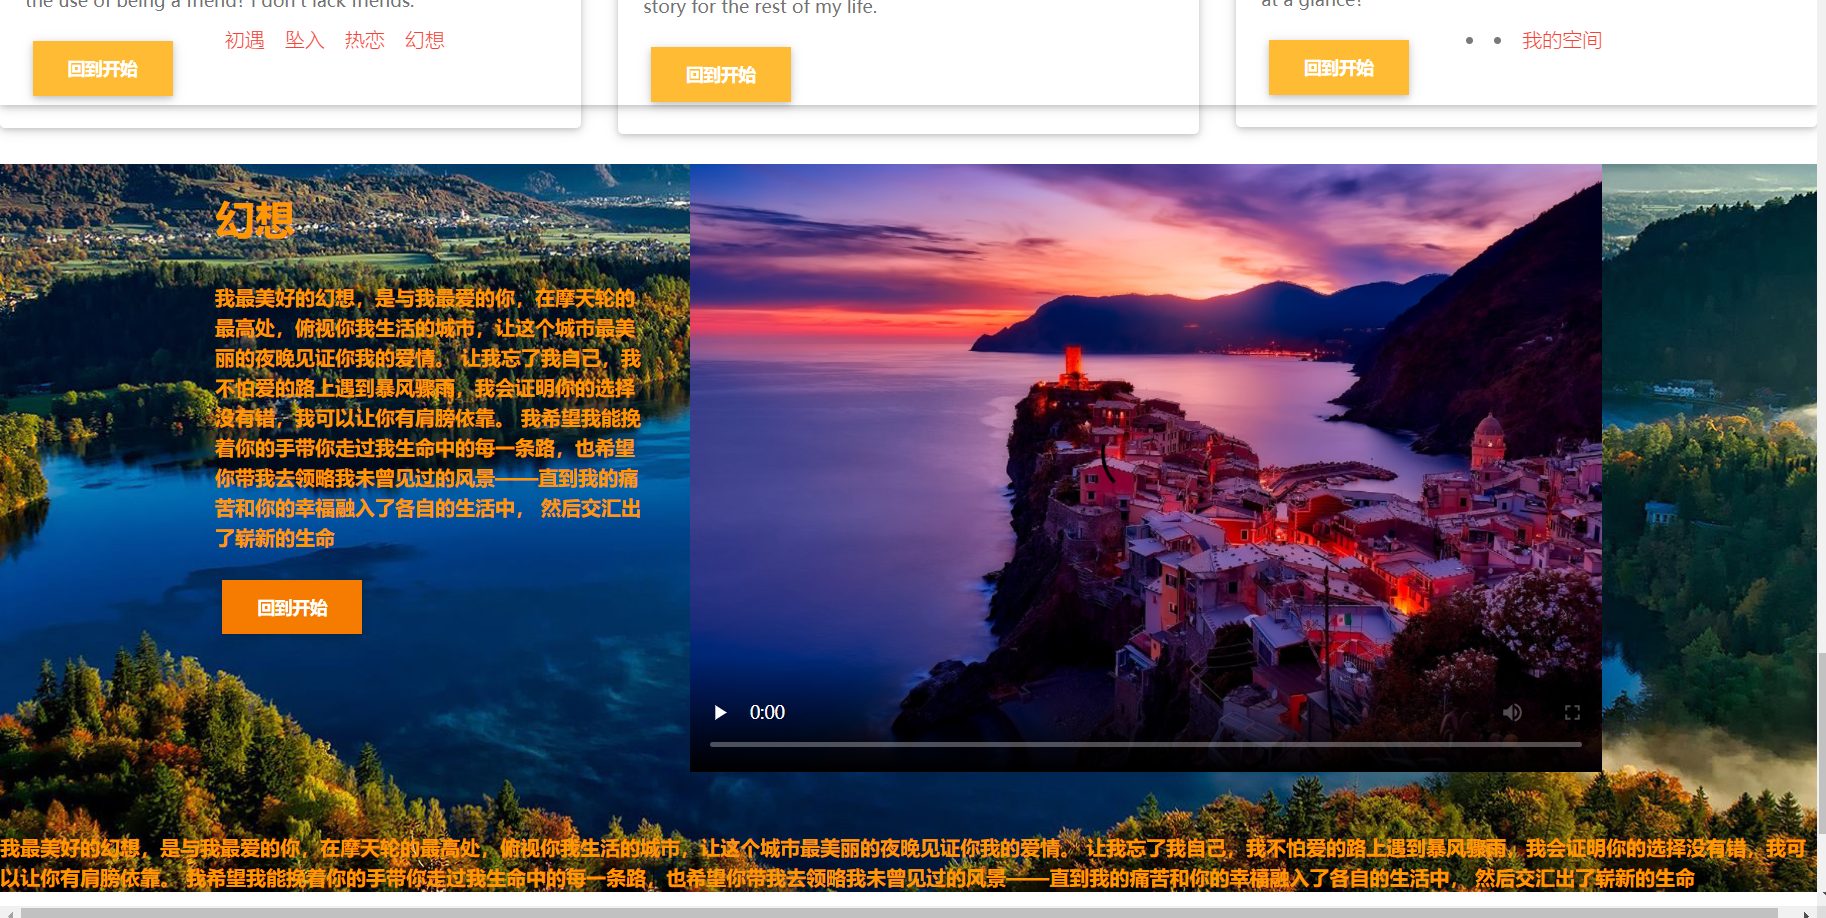Screen dimensions: 1826x918
Task: Open the 坠入 link
Action: 305,40
